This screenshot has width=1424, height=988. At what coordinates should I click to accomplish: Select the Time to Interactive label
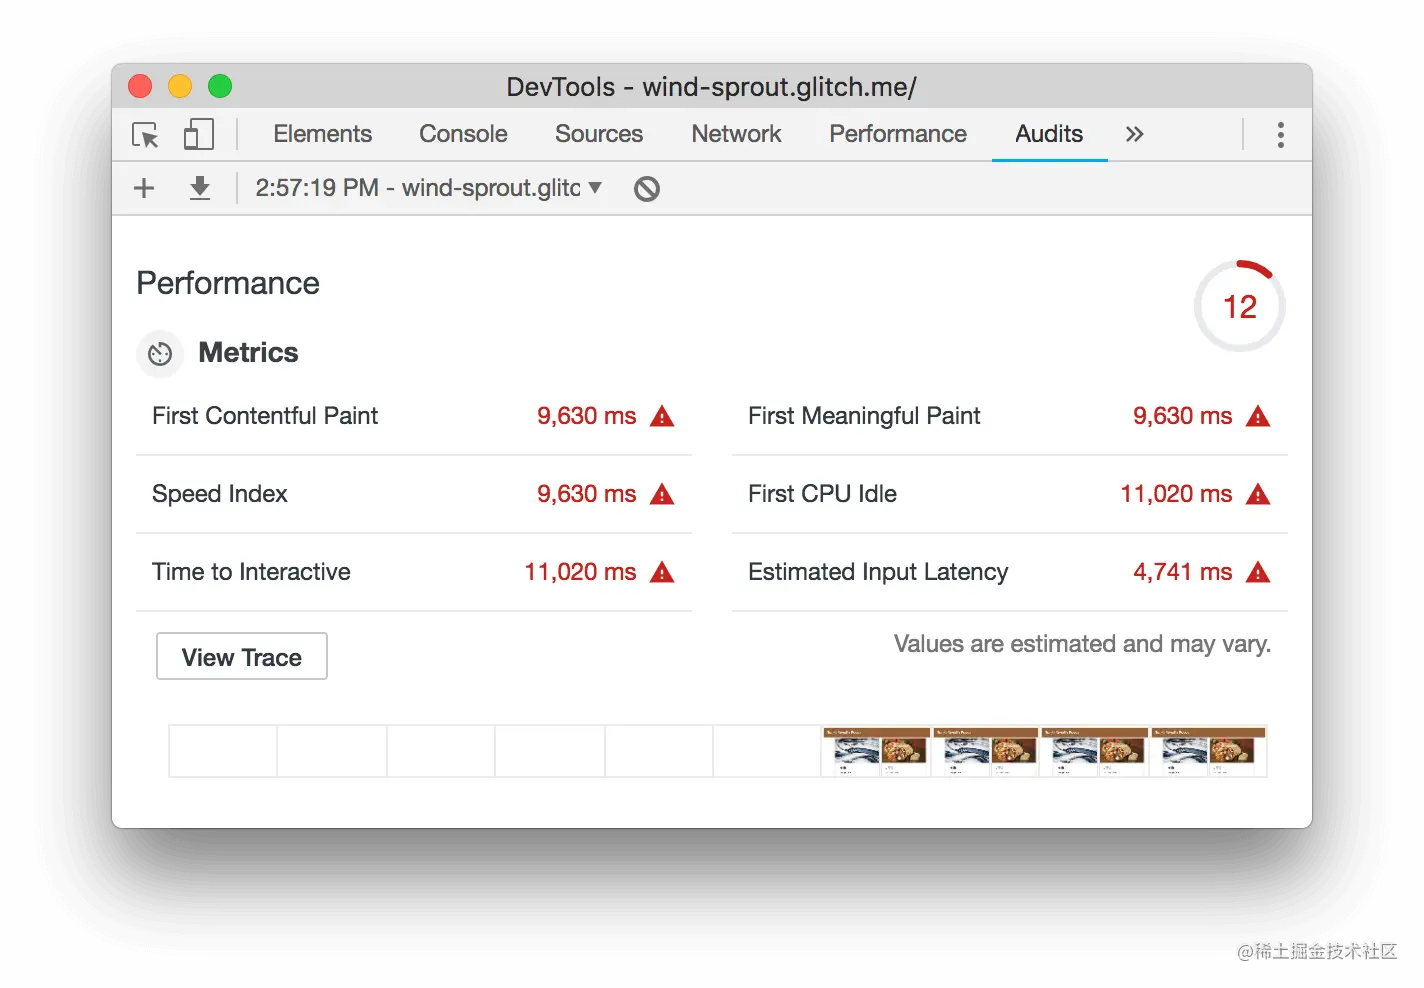(251, 572)
